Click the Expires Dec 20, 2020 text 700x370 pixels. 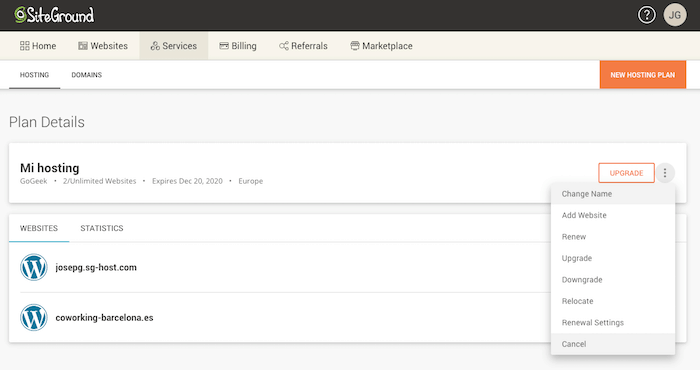click(x=187, y=181)
